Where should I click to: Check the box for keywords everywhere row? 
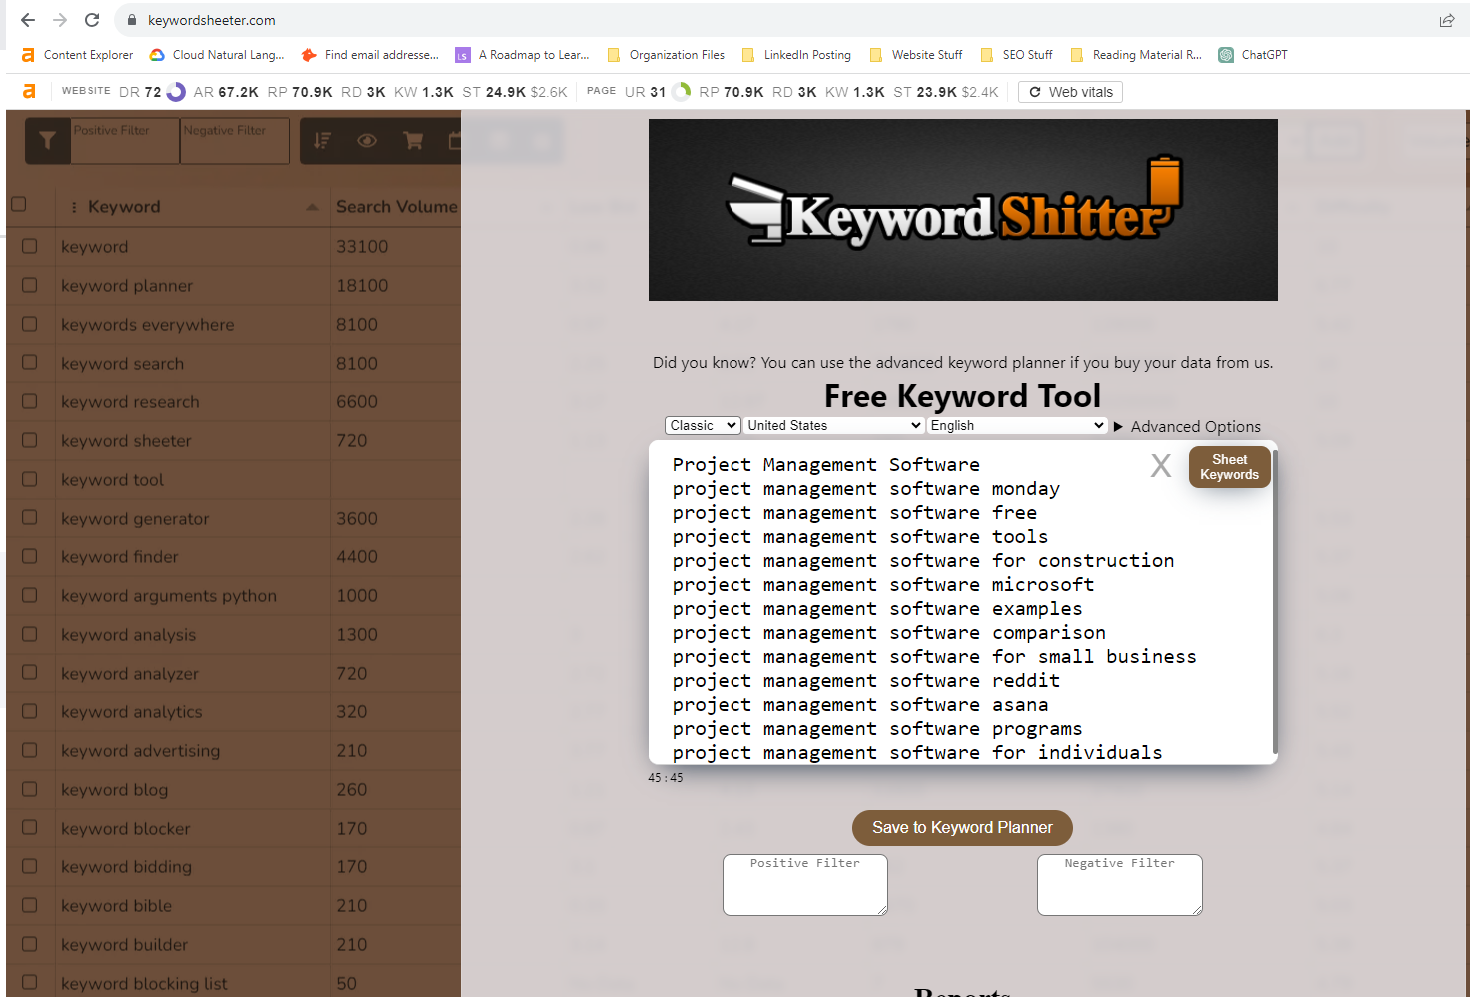30,324
